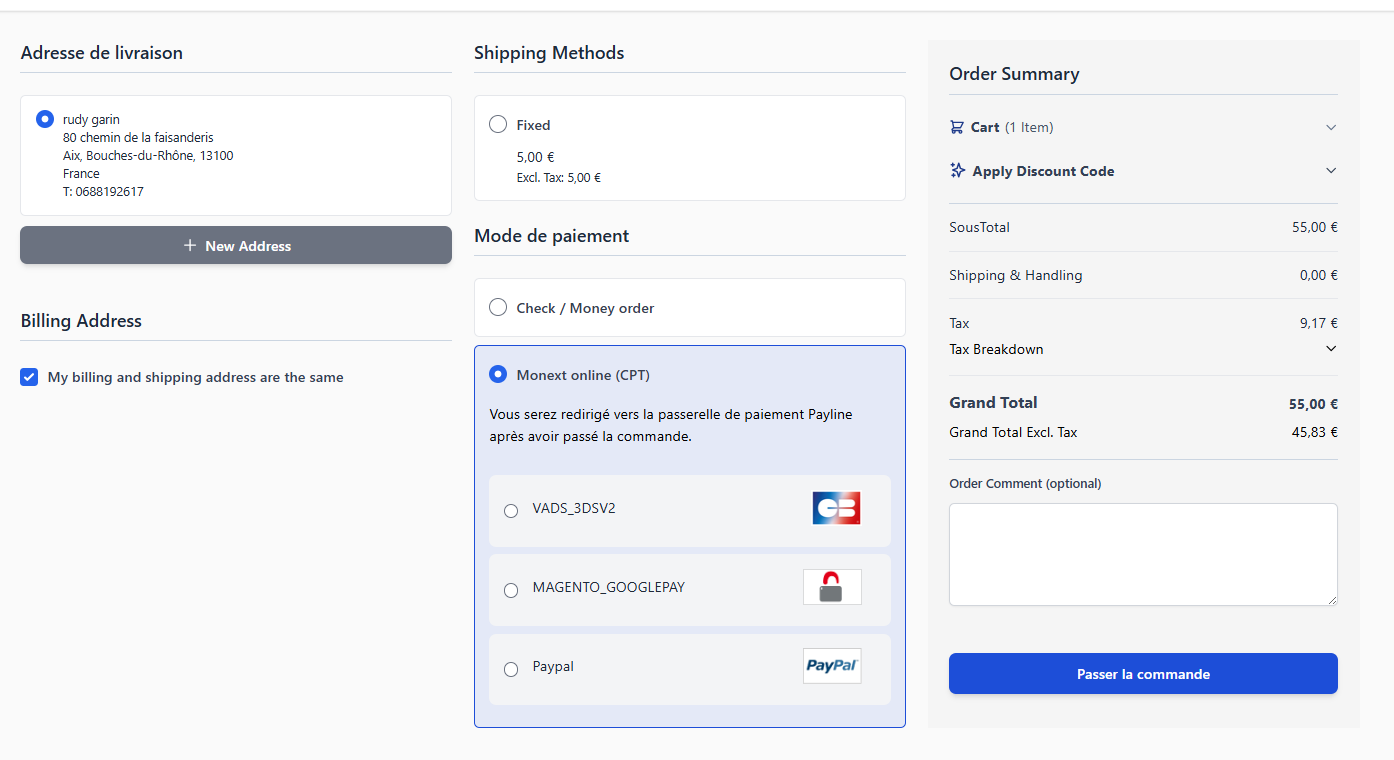The width and height of the screenshot is (1394, 760).
Task: Click the sparkle icon beside Apply Discount Code
Action: click(x=957, y=170)
